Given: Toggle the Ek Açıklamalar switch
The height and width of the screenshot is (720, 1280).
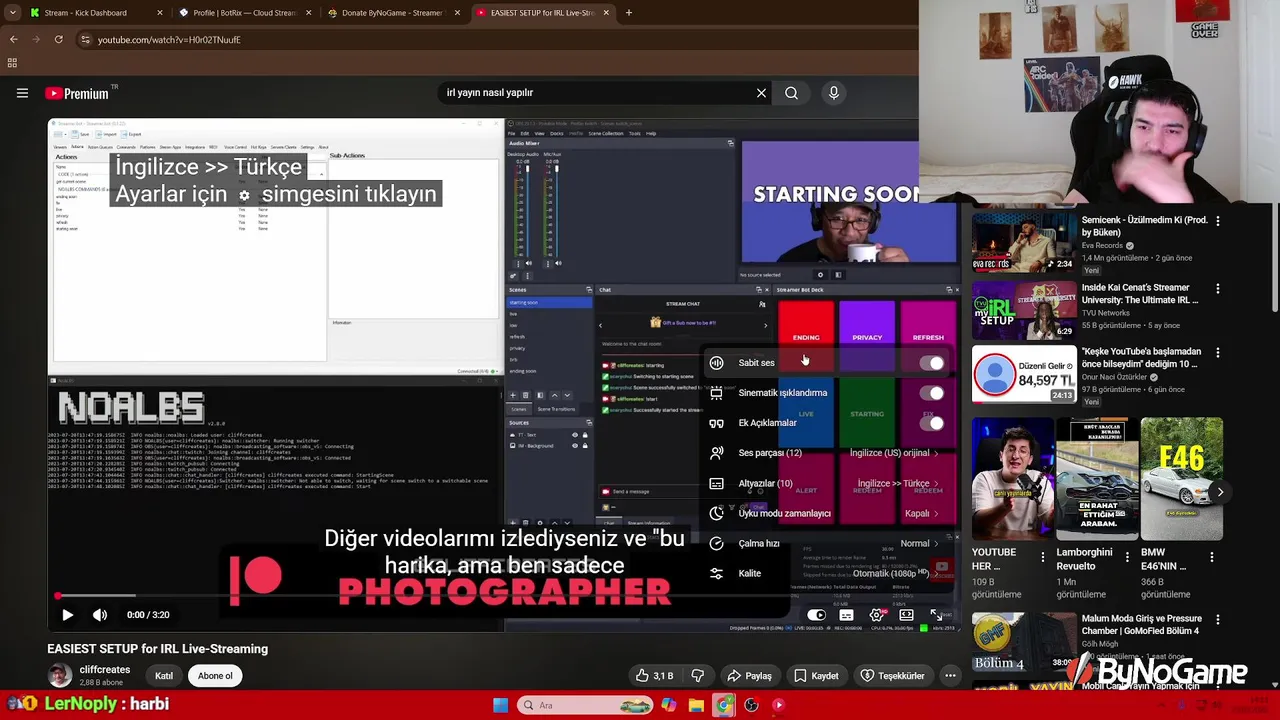Looking at the screenshot, I should coord(931,423).
